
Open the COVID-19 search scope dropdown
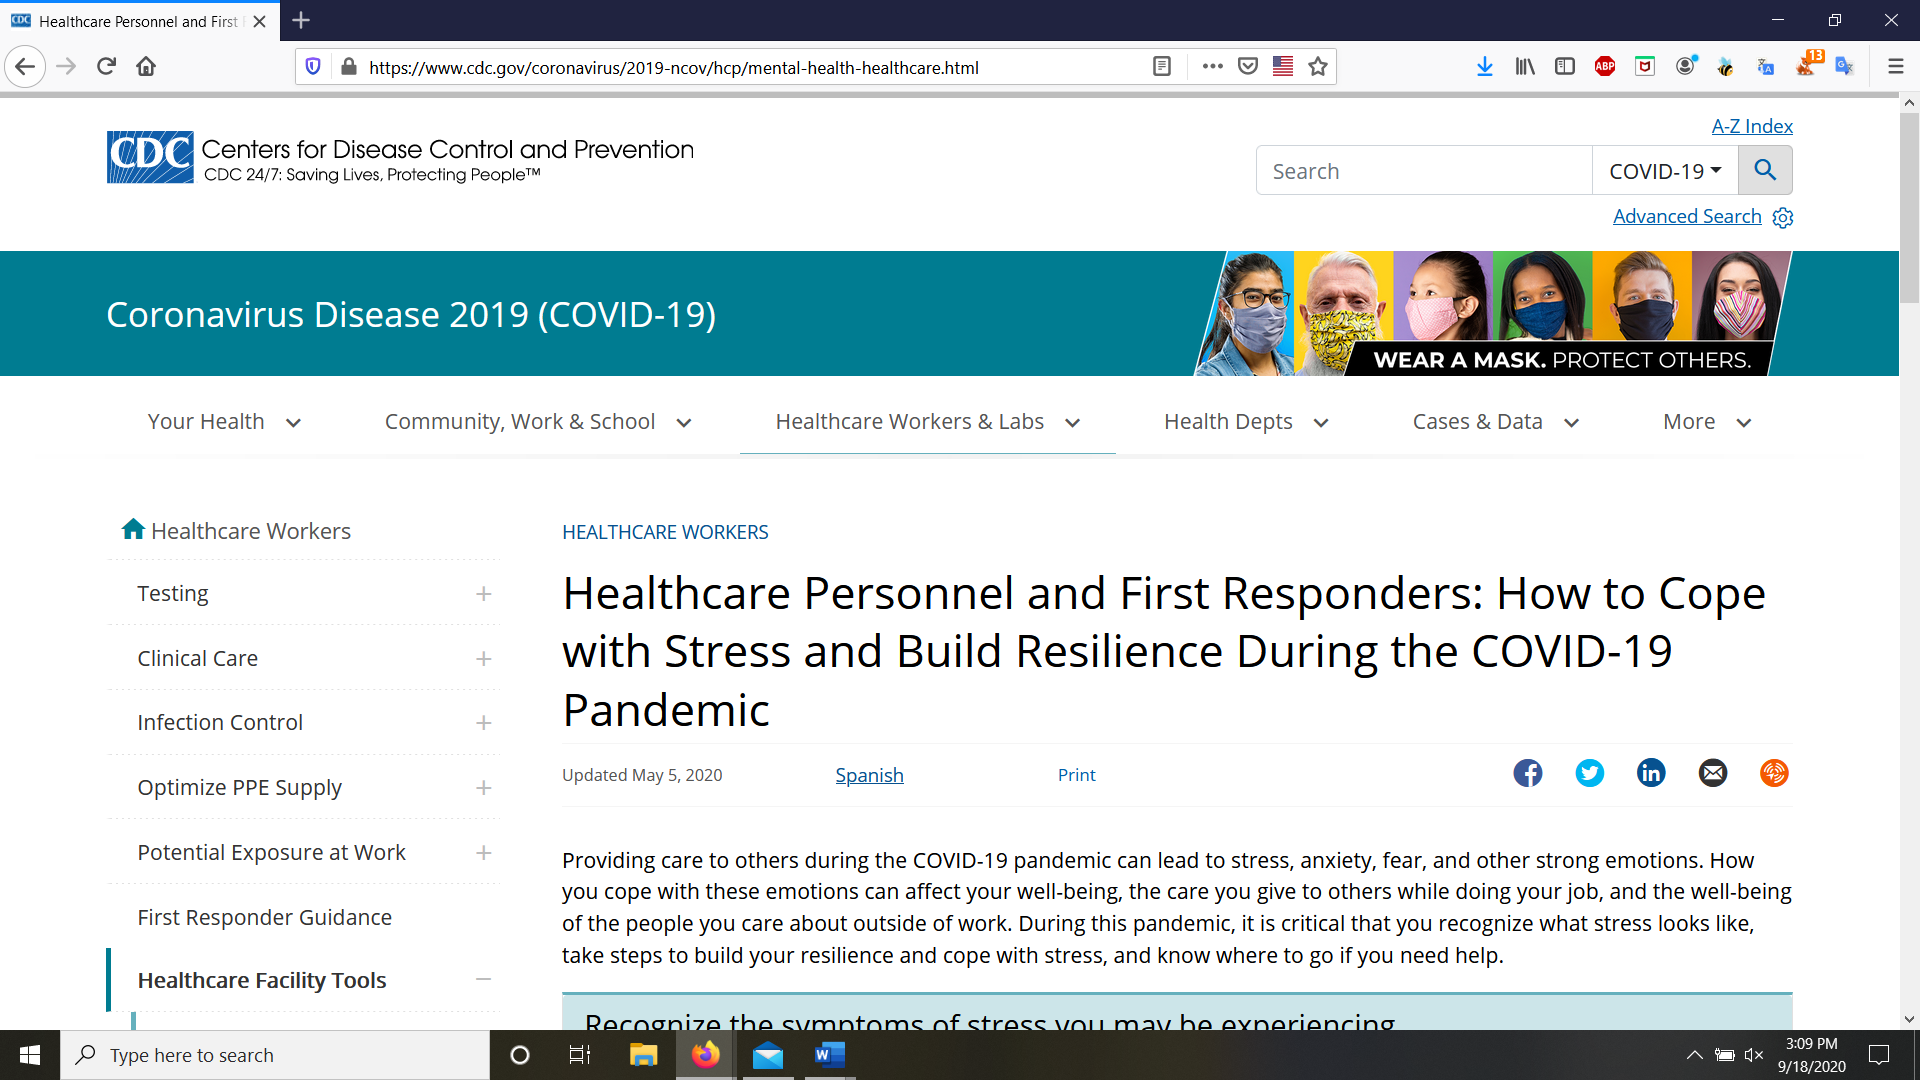(x=1665, y=171)
